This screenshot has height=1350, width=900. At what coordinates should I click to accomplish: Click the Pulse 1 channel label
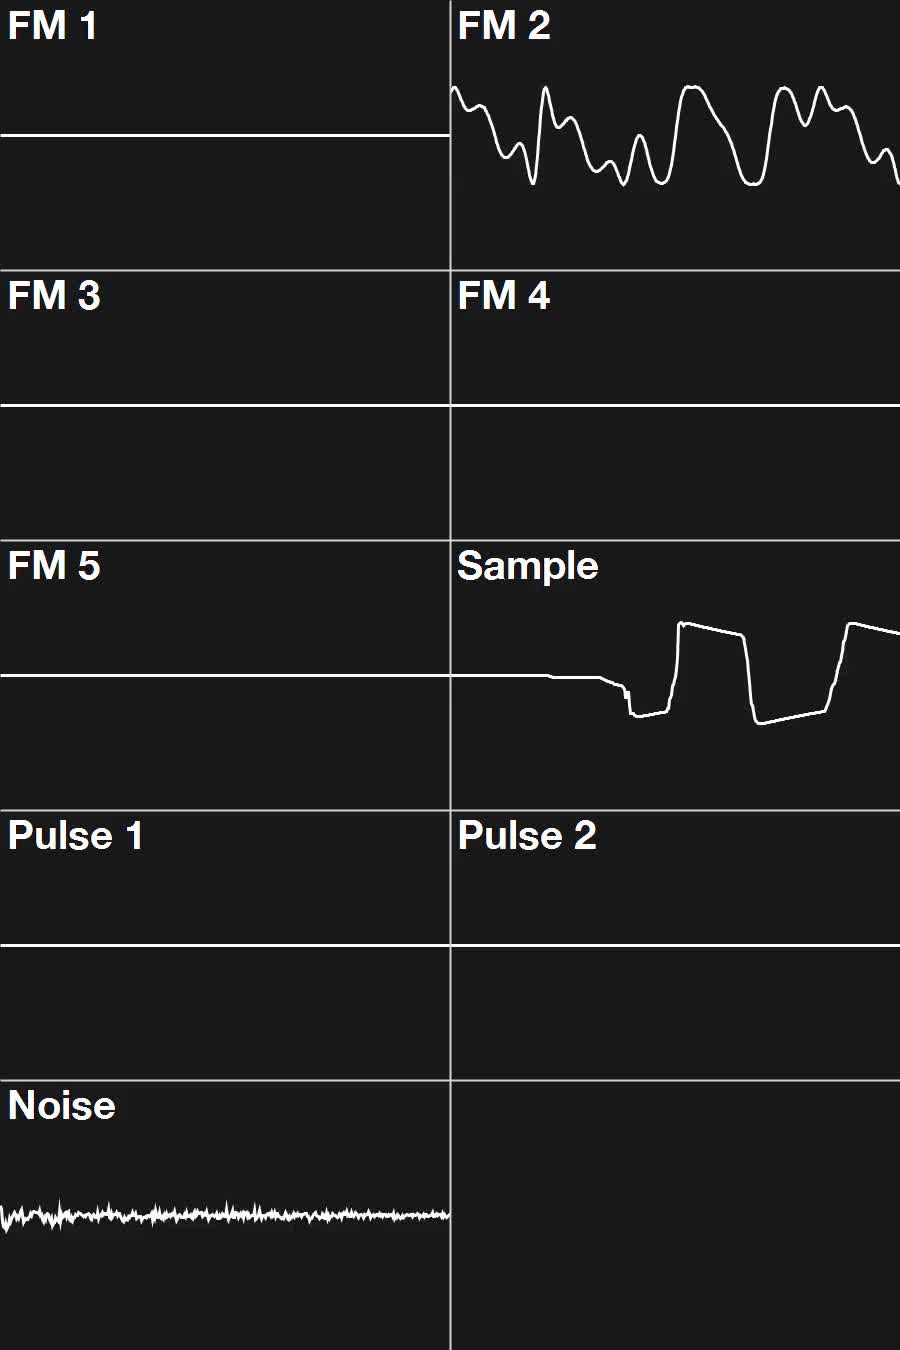click(75, 836)
